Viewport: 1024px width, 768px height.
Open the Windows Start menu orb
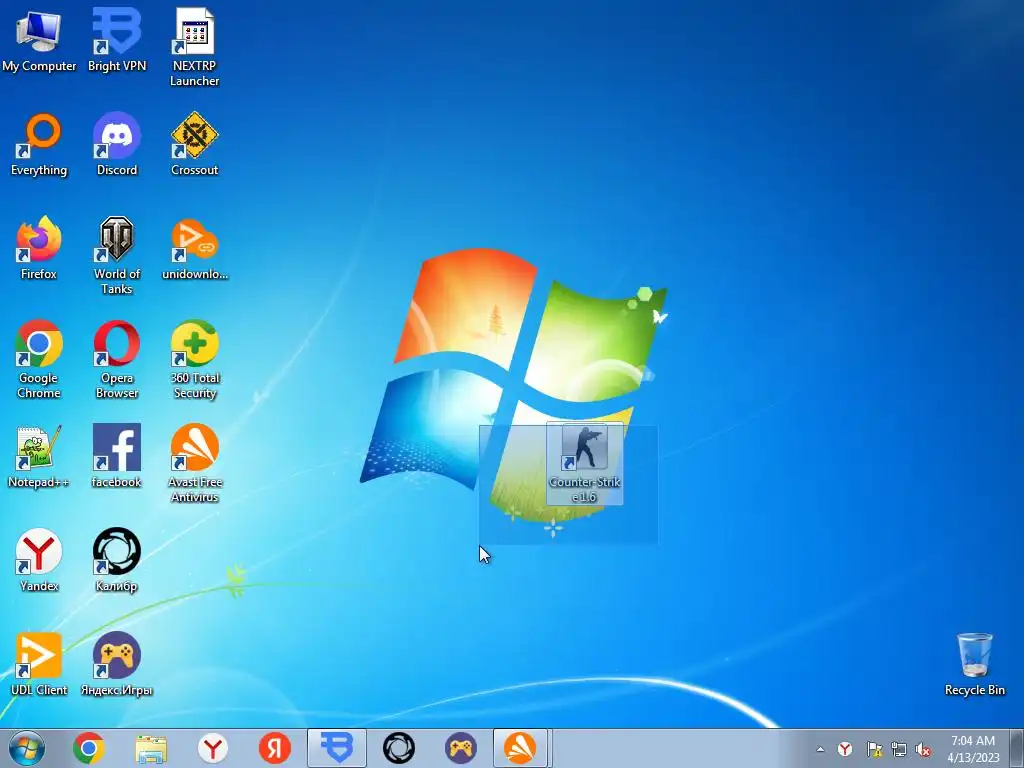click(x=27, y=748)
